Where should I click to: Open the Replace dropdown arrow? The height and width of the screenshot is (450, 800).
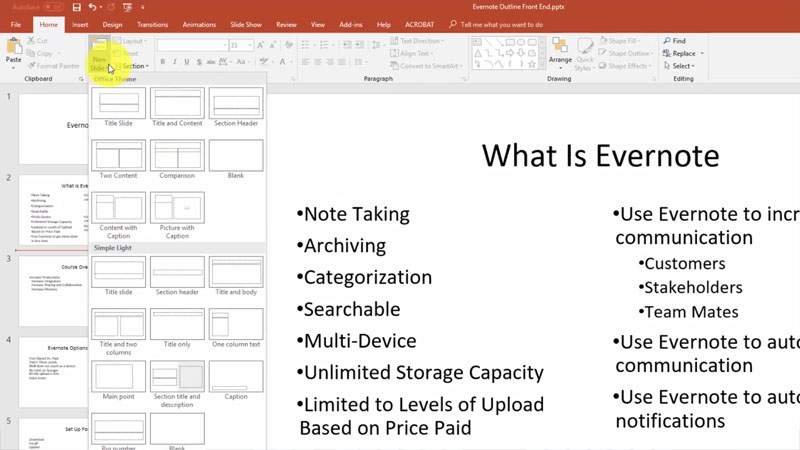coord(702,54)
